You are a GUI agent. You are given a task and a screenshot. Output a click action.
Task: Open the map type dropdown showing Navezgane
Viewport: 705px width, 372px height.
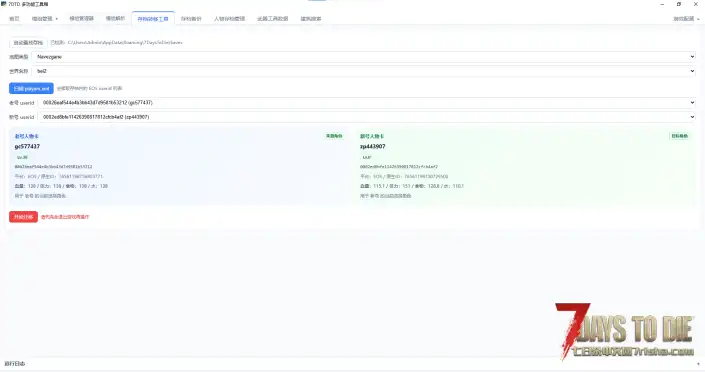(364, 57)
